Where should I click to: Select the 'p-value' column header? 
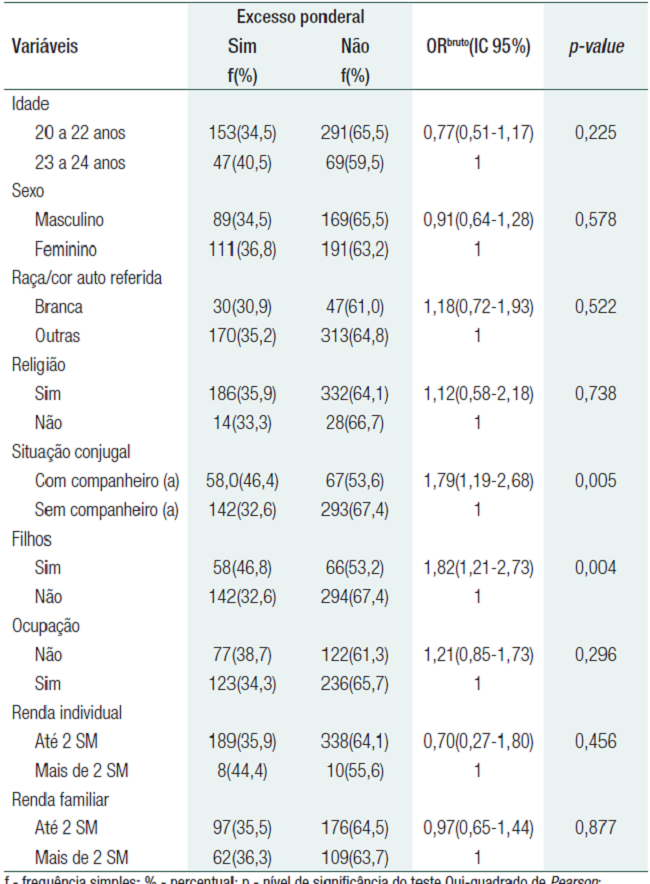click(596, 46)
